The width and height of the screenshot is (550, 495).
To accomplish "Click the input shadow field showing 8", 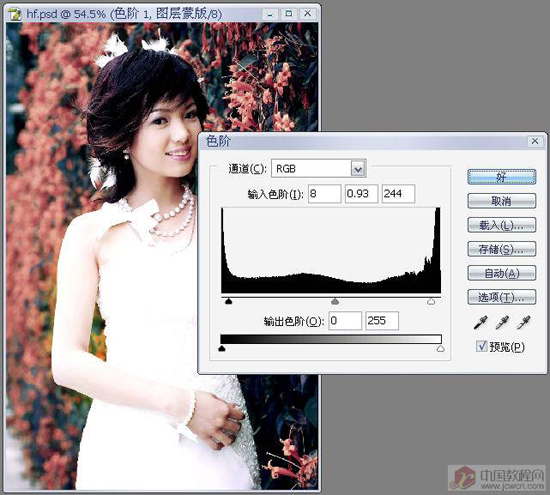I will point(324,194).
